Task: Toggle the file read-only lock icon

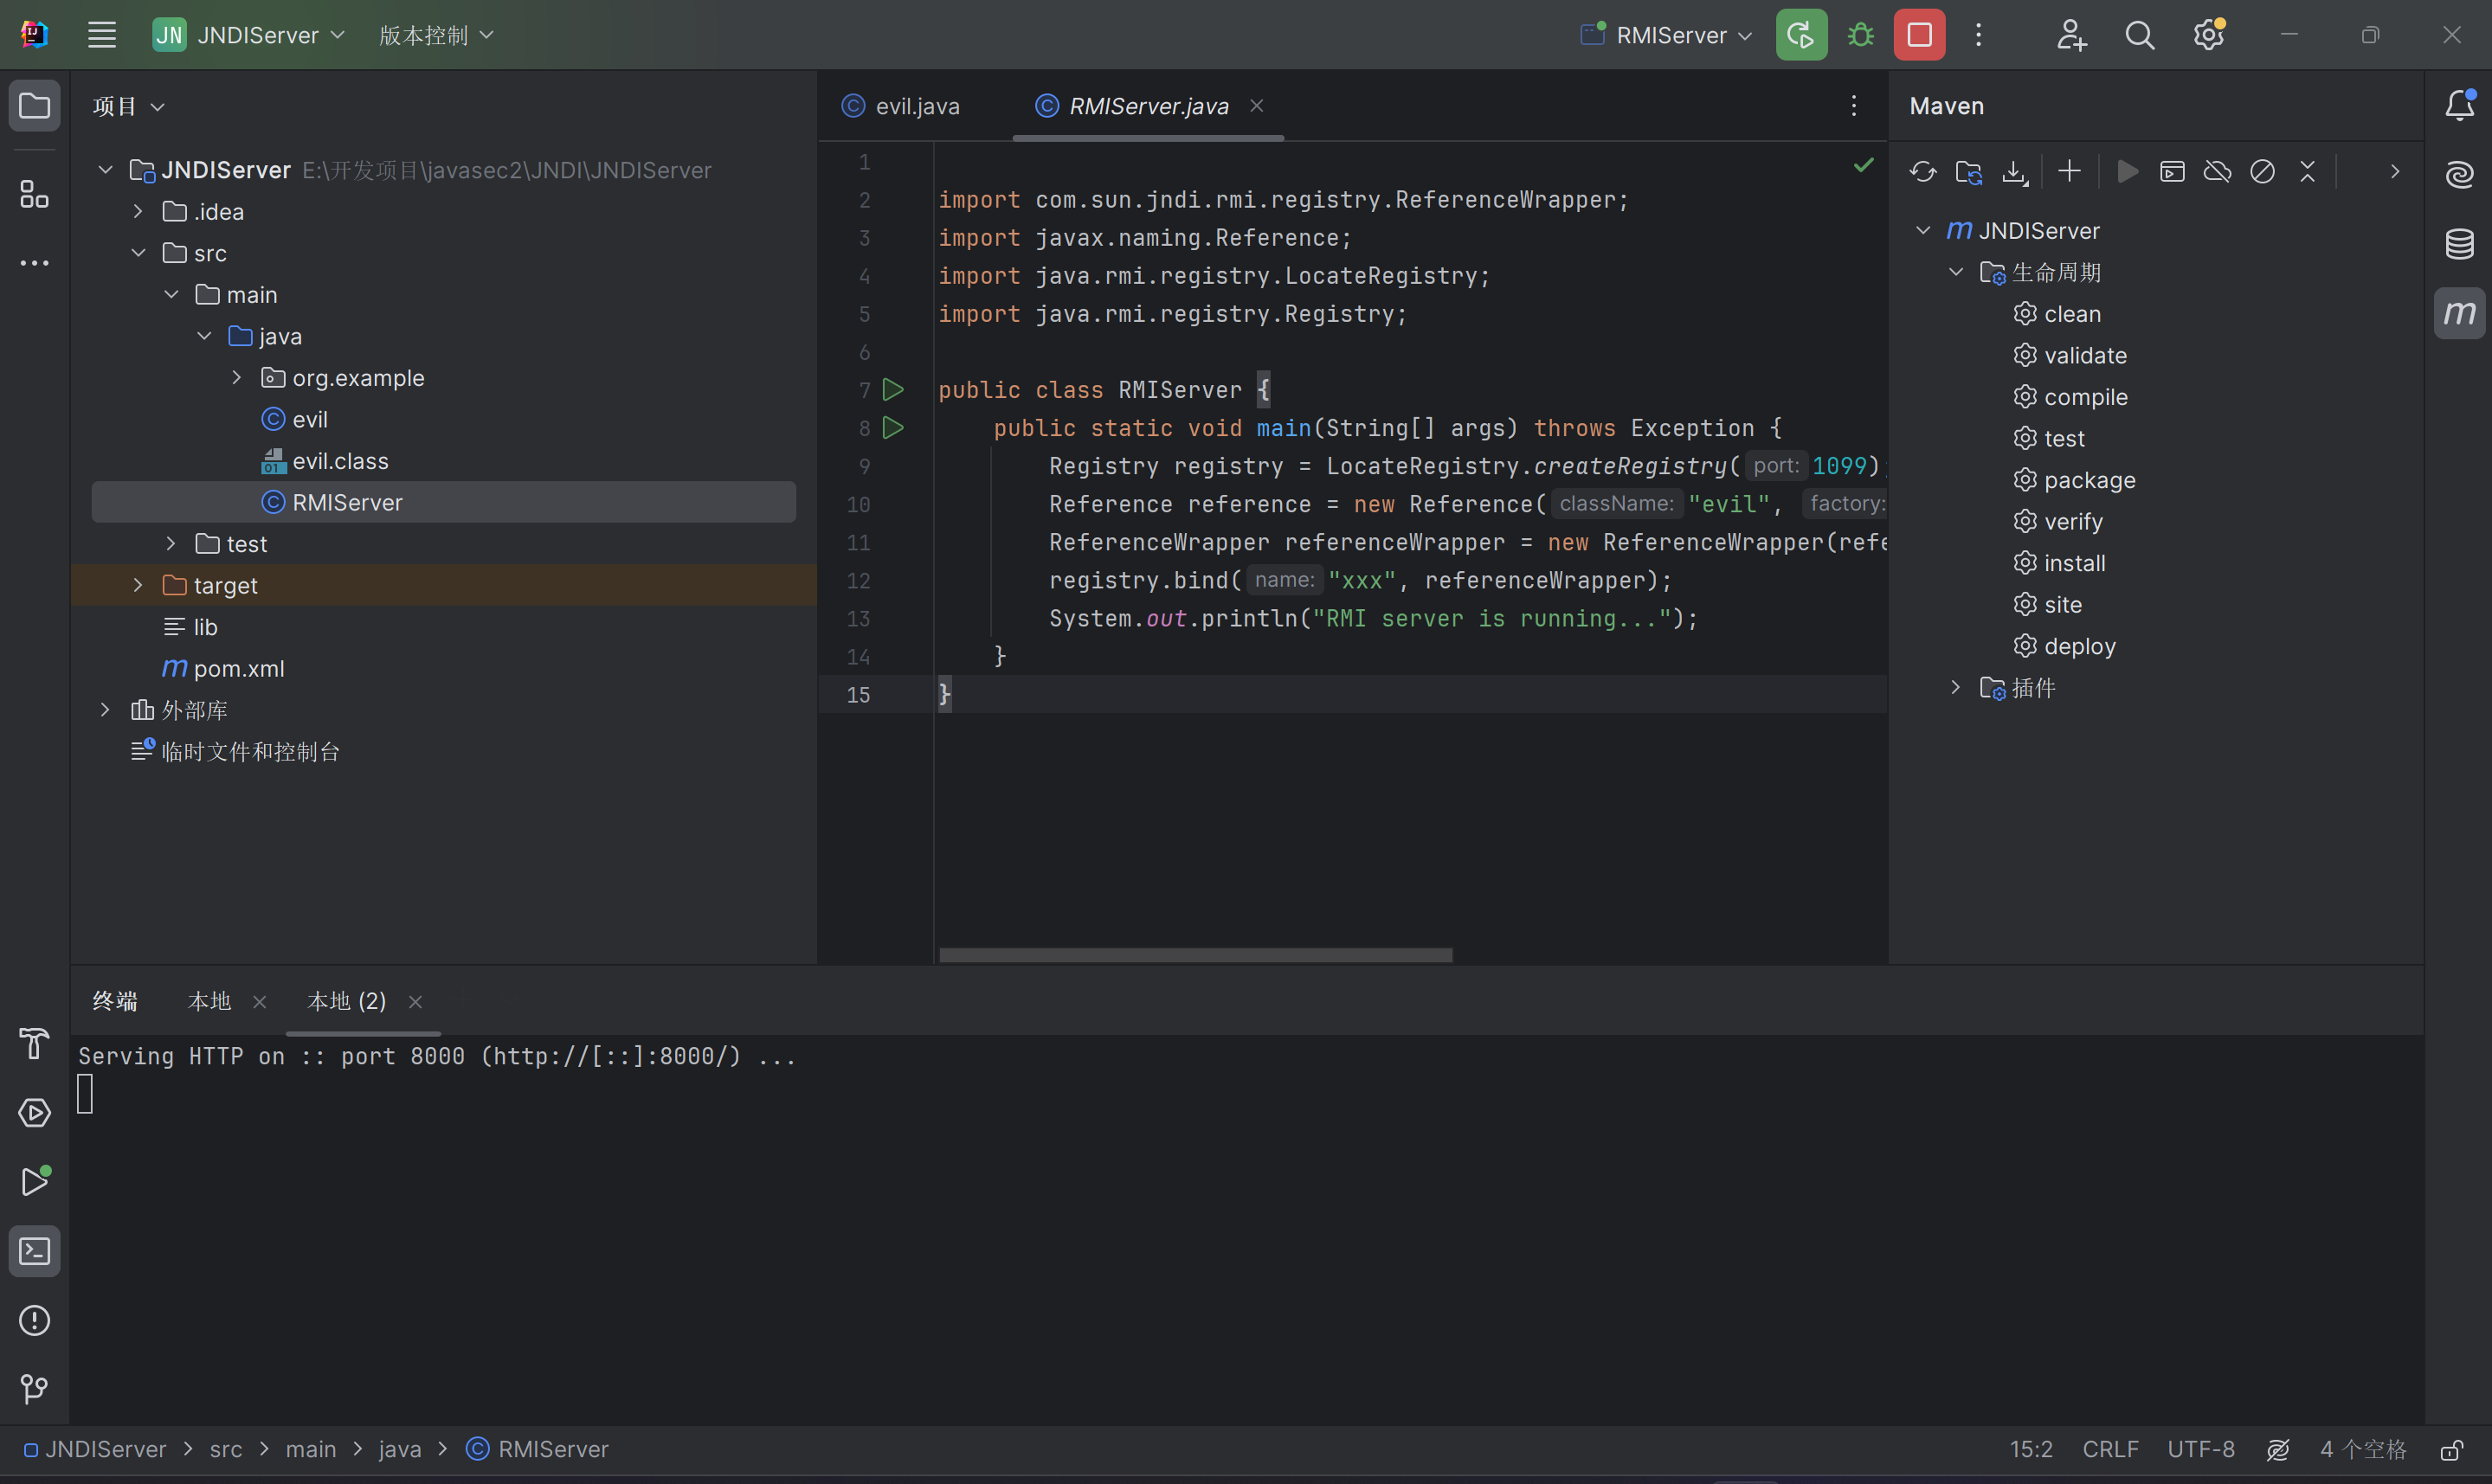Action: click(x=2451, y=1449)
